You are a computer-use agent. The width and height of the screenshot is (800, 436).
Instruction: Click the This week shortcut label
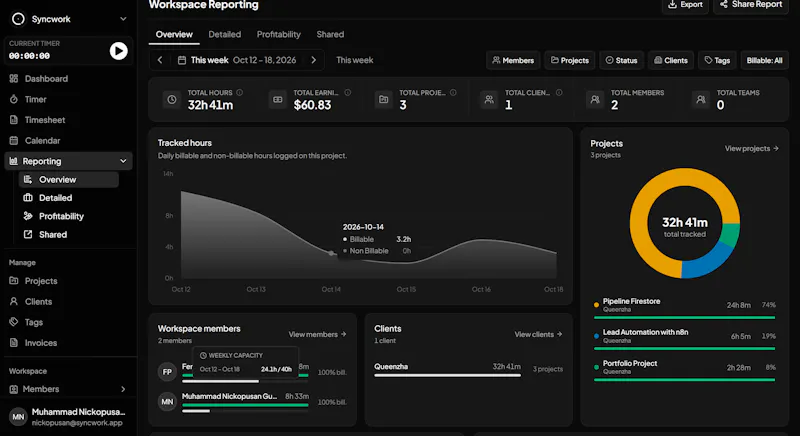coord(355,60)
